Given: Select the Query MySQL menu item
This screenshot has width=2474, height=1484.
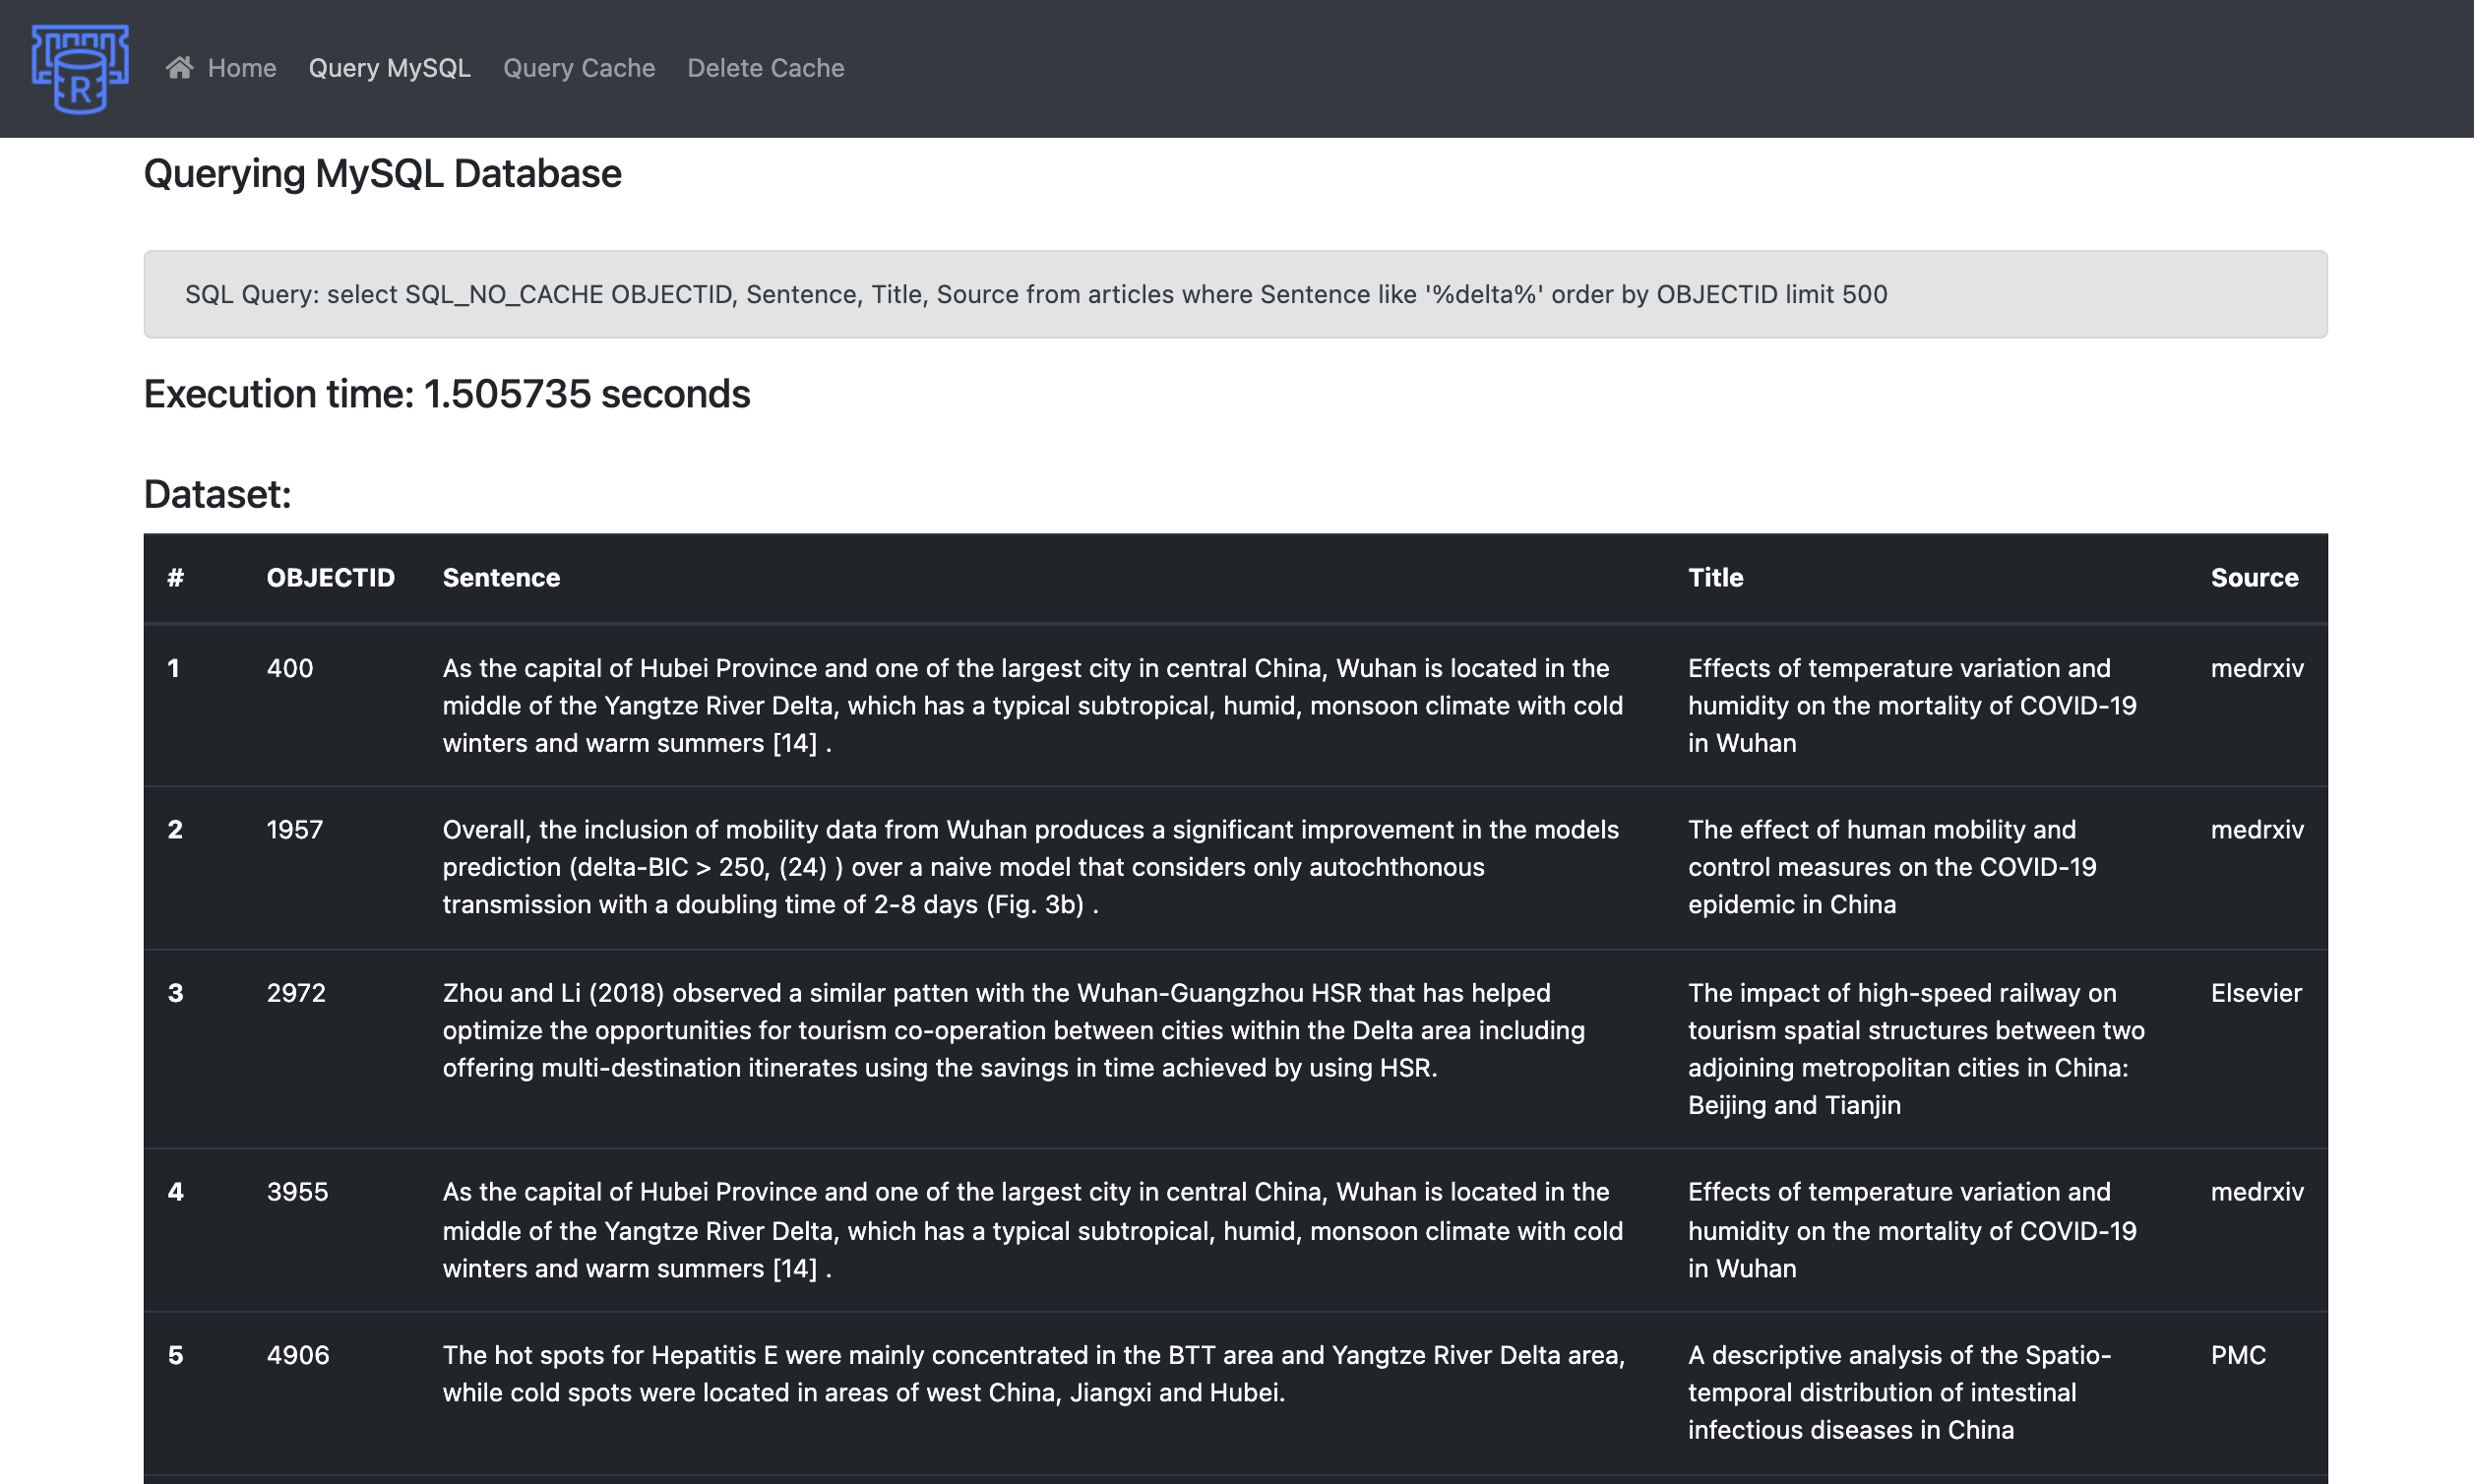Looking at the screenshot, I should pyautogui.click(x=389, y=68).
